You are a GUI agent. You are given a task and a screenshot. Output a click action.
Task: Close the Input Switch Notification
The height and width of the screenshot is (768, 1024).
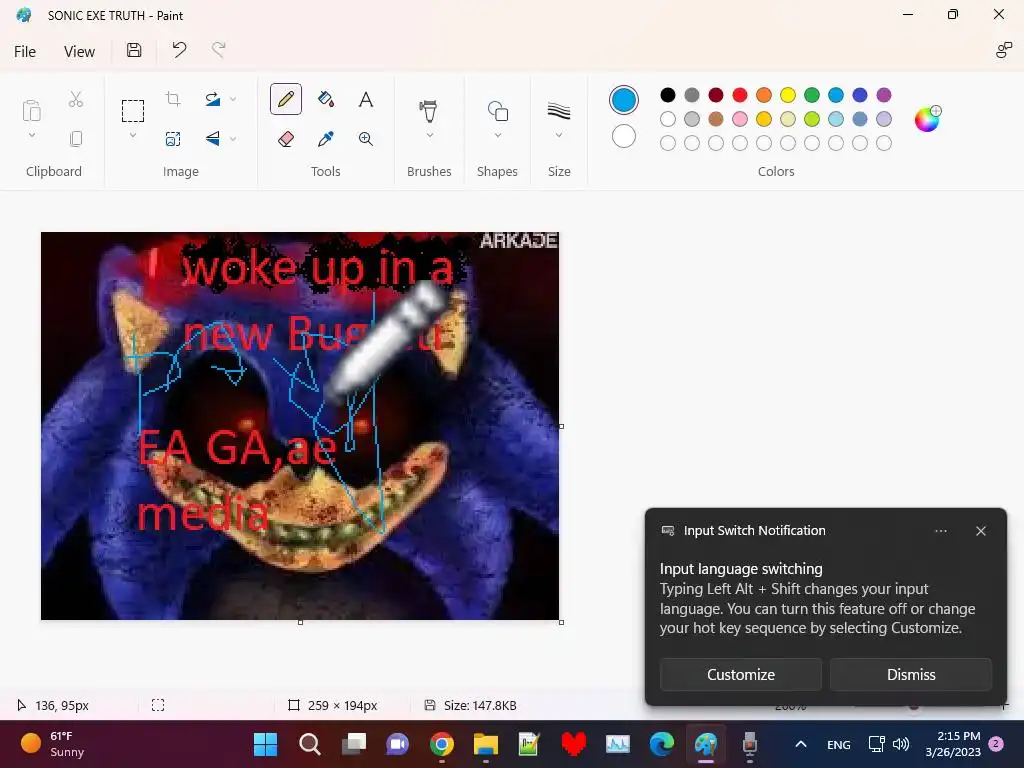(x=981, y=531)
